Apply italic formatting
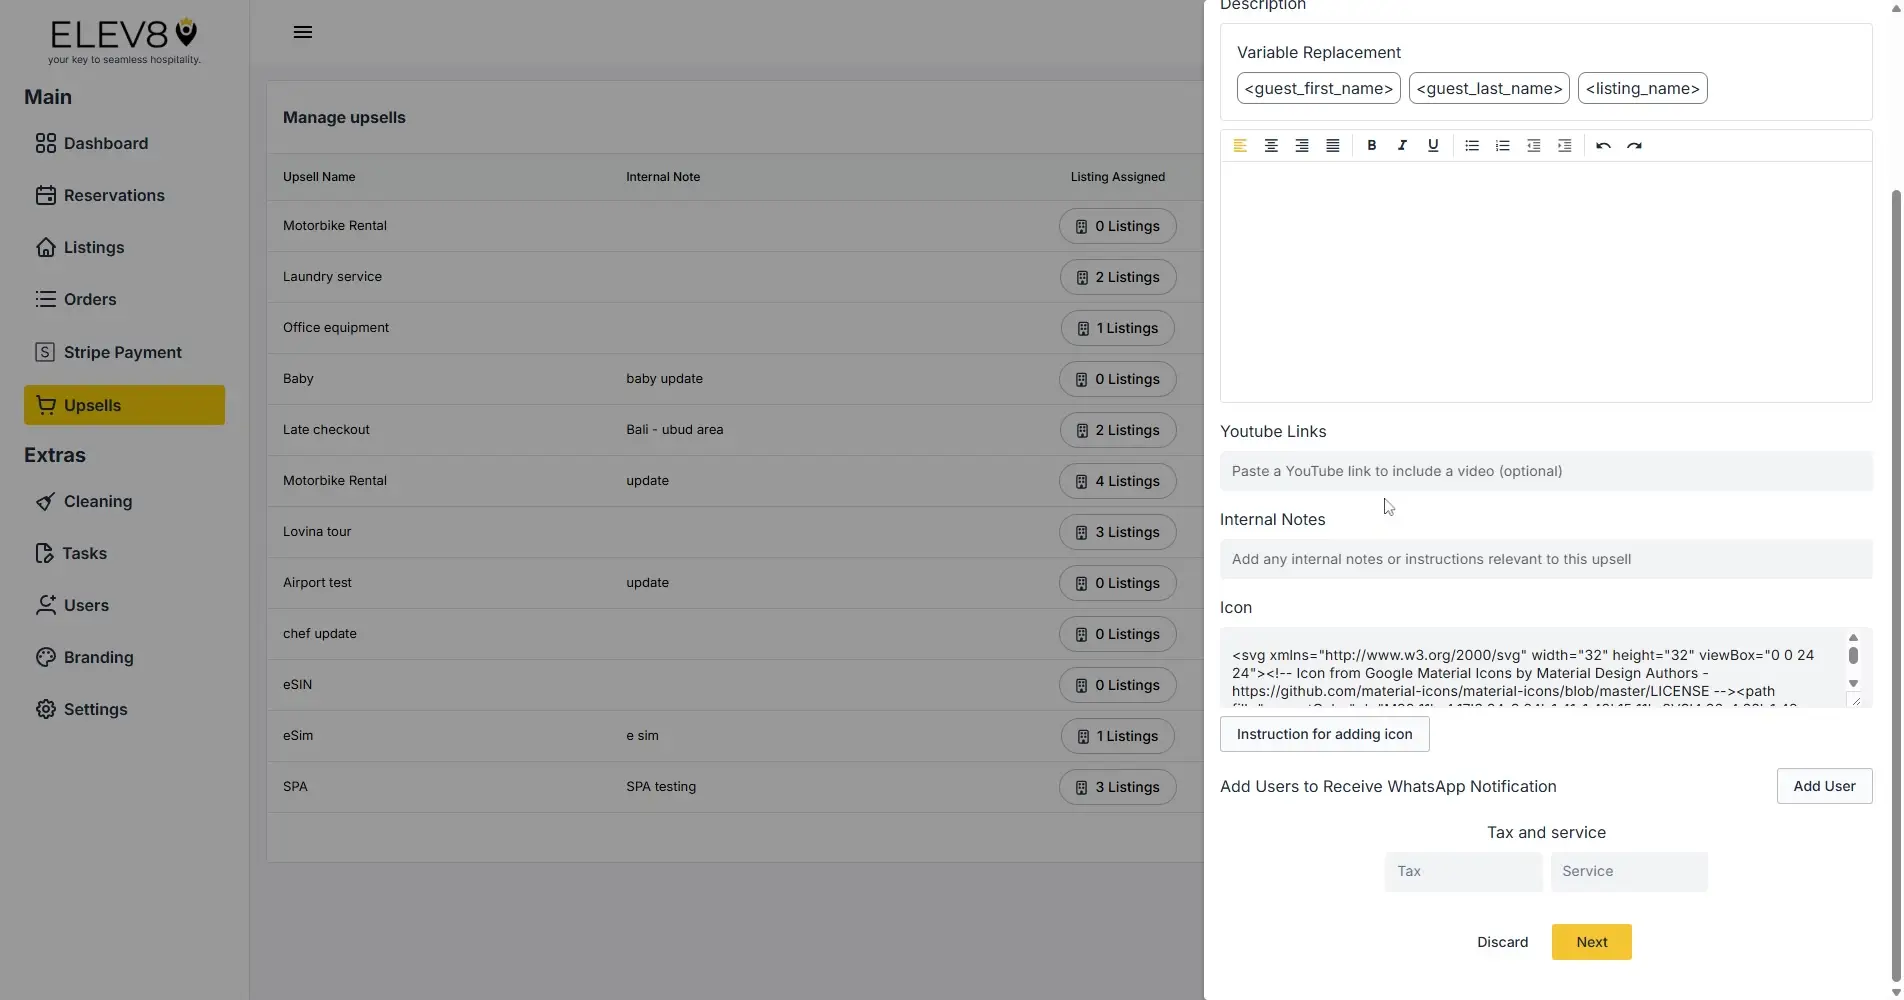Viewport: 1904px width, 1000px height. [x=1401, y=145]
